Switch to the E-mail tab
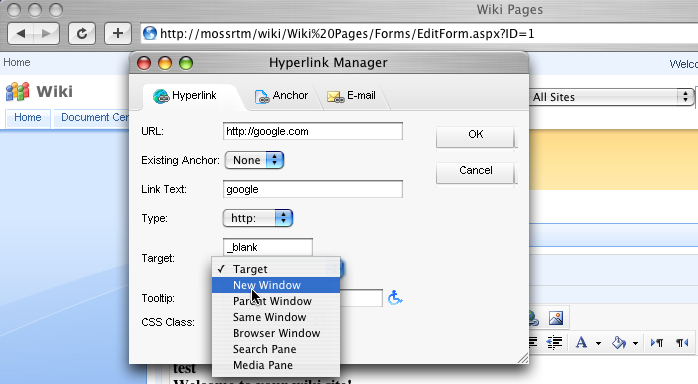698x384 pixels. point(352,96)
